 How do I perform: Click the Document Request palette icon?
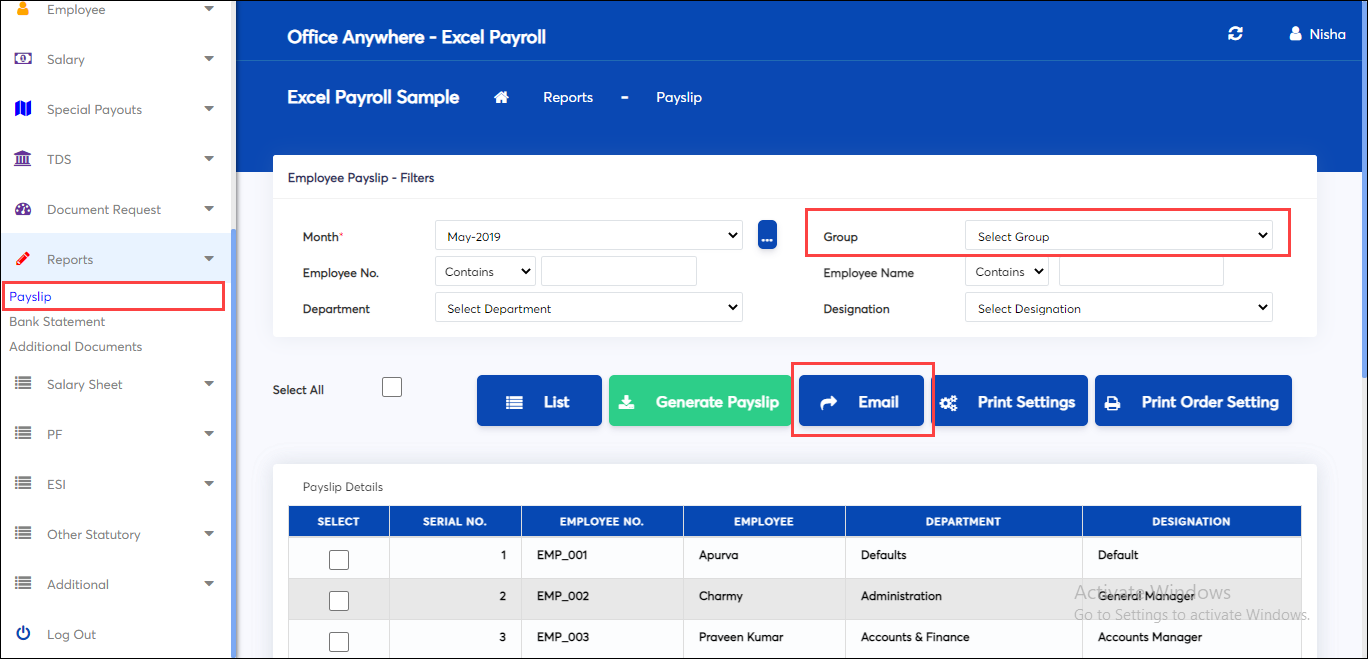click(24, 209)
